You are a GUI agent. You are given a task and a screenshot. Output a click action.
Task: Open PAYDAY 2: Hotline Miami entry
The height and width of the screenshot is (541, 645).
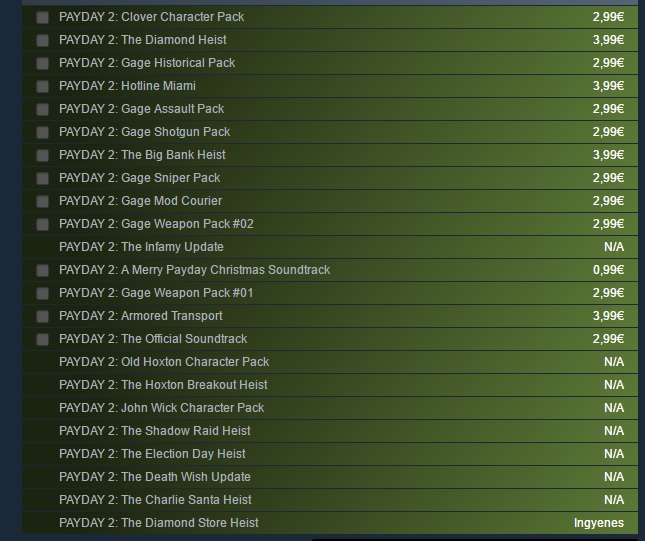coord(128,86)
